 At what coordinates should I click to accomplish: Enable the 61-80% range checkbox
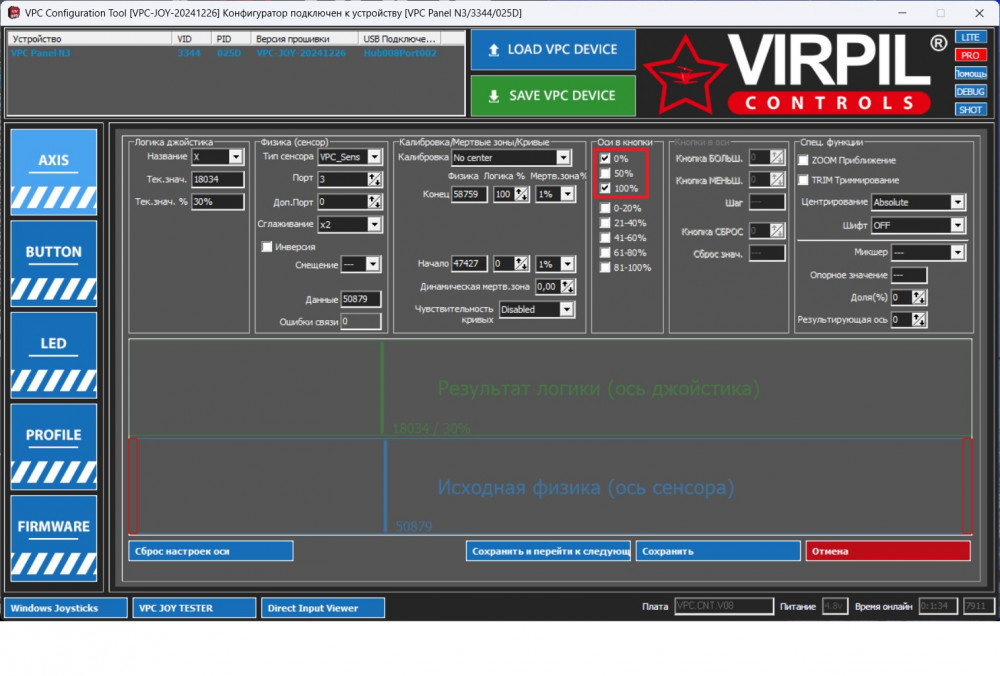pos(605,253)
